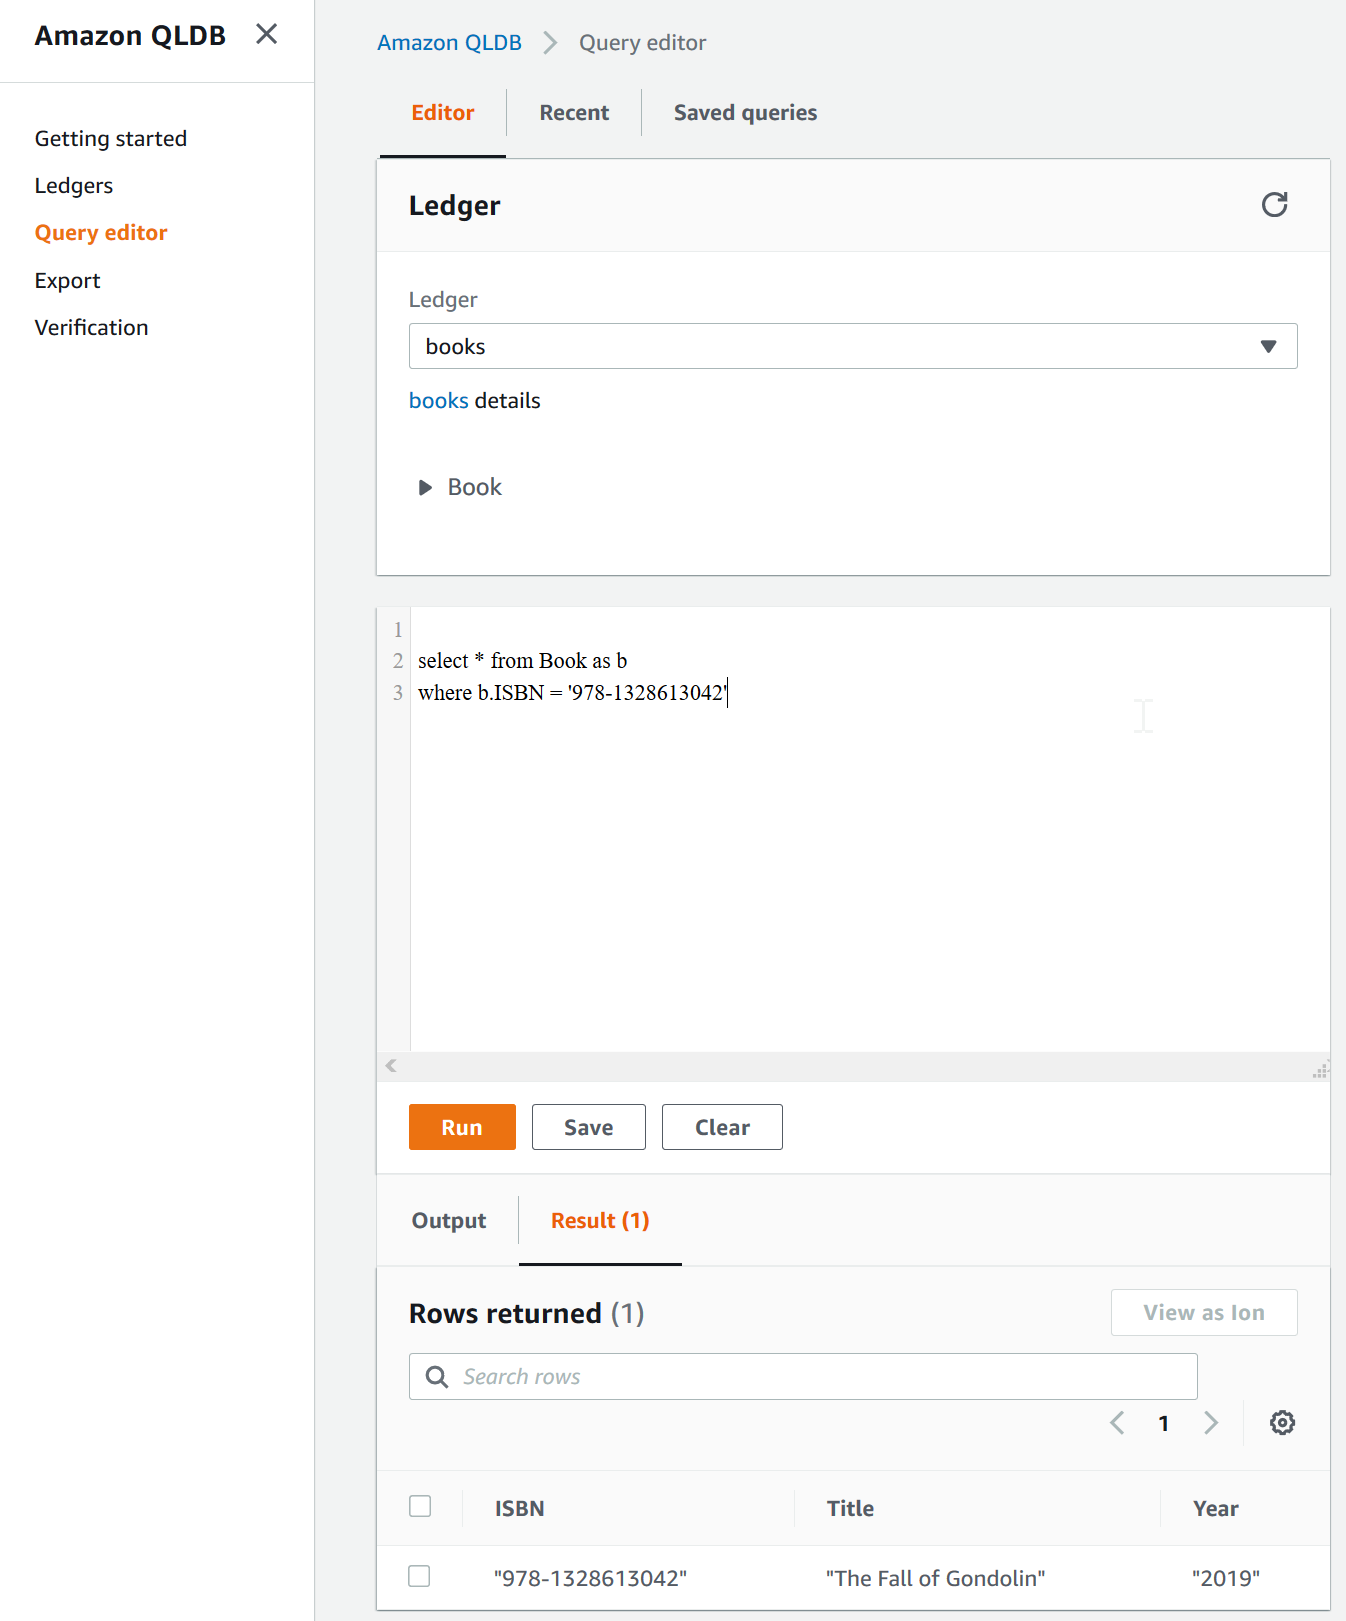1346x1621 pixels.
Task: Expand the Book table tree node
Action: (x=425, y=487)
